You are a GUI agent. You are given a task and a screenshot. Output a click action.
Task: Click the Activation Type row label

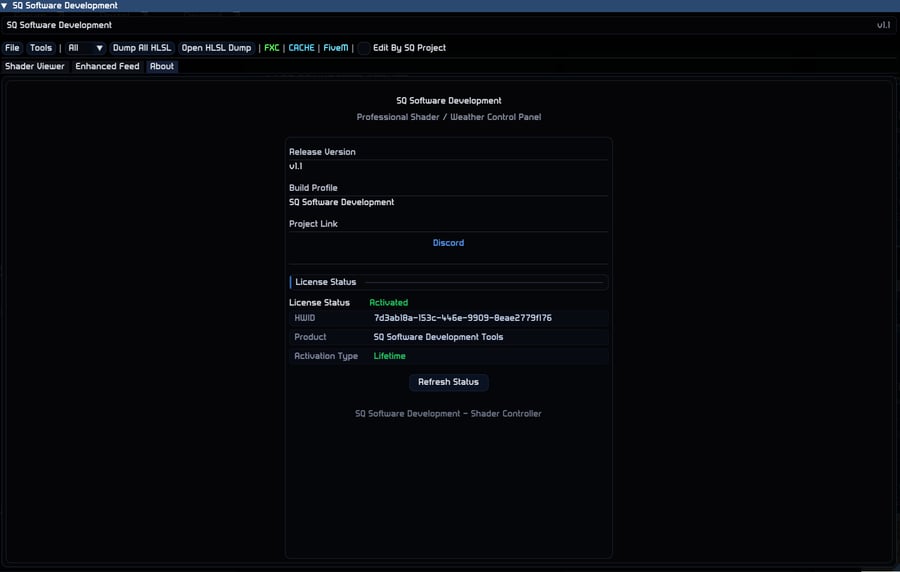326,356
